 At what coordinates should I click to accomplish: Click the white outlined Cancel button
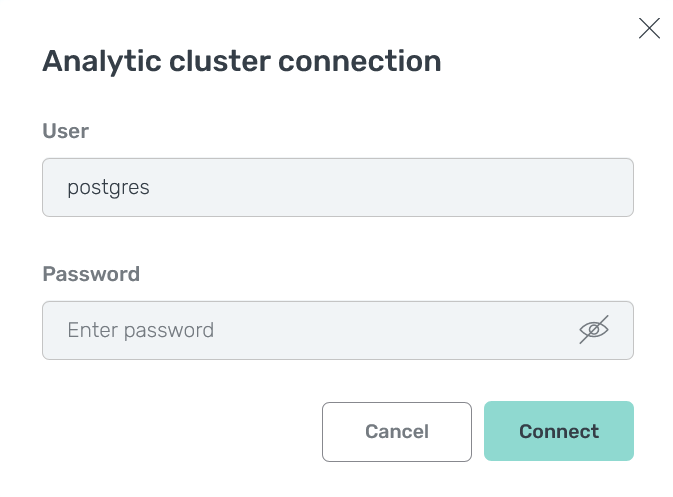[396, 431]
